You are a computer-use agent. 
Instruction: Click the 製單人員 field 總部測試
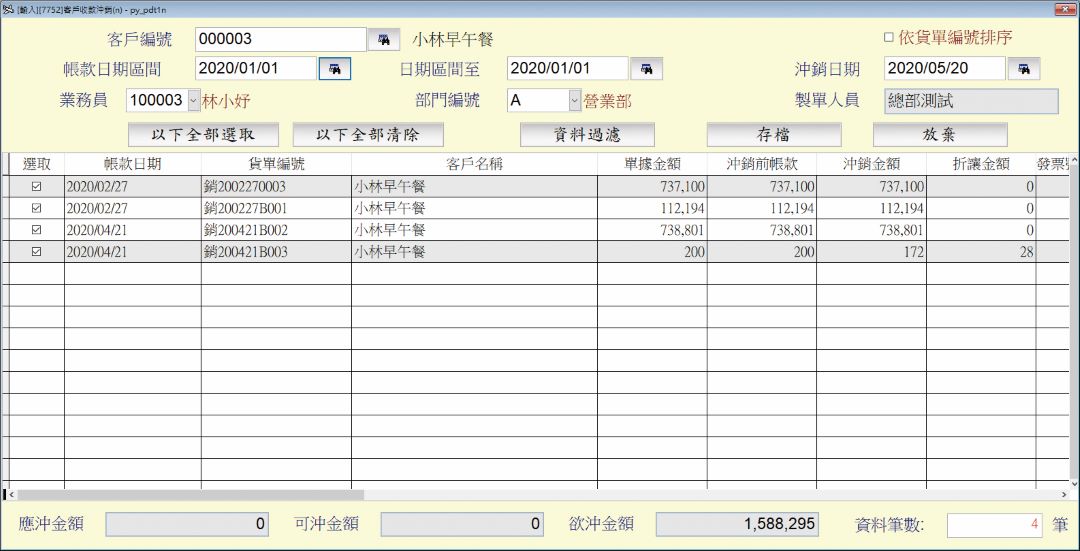point(970,101)
